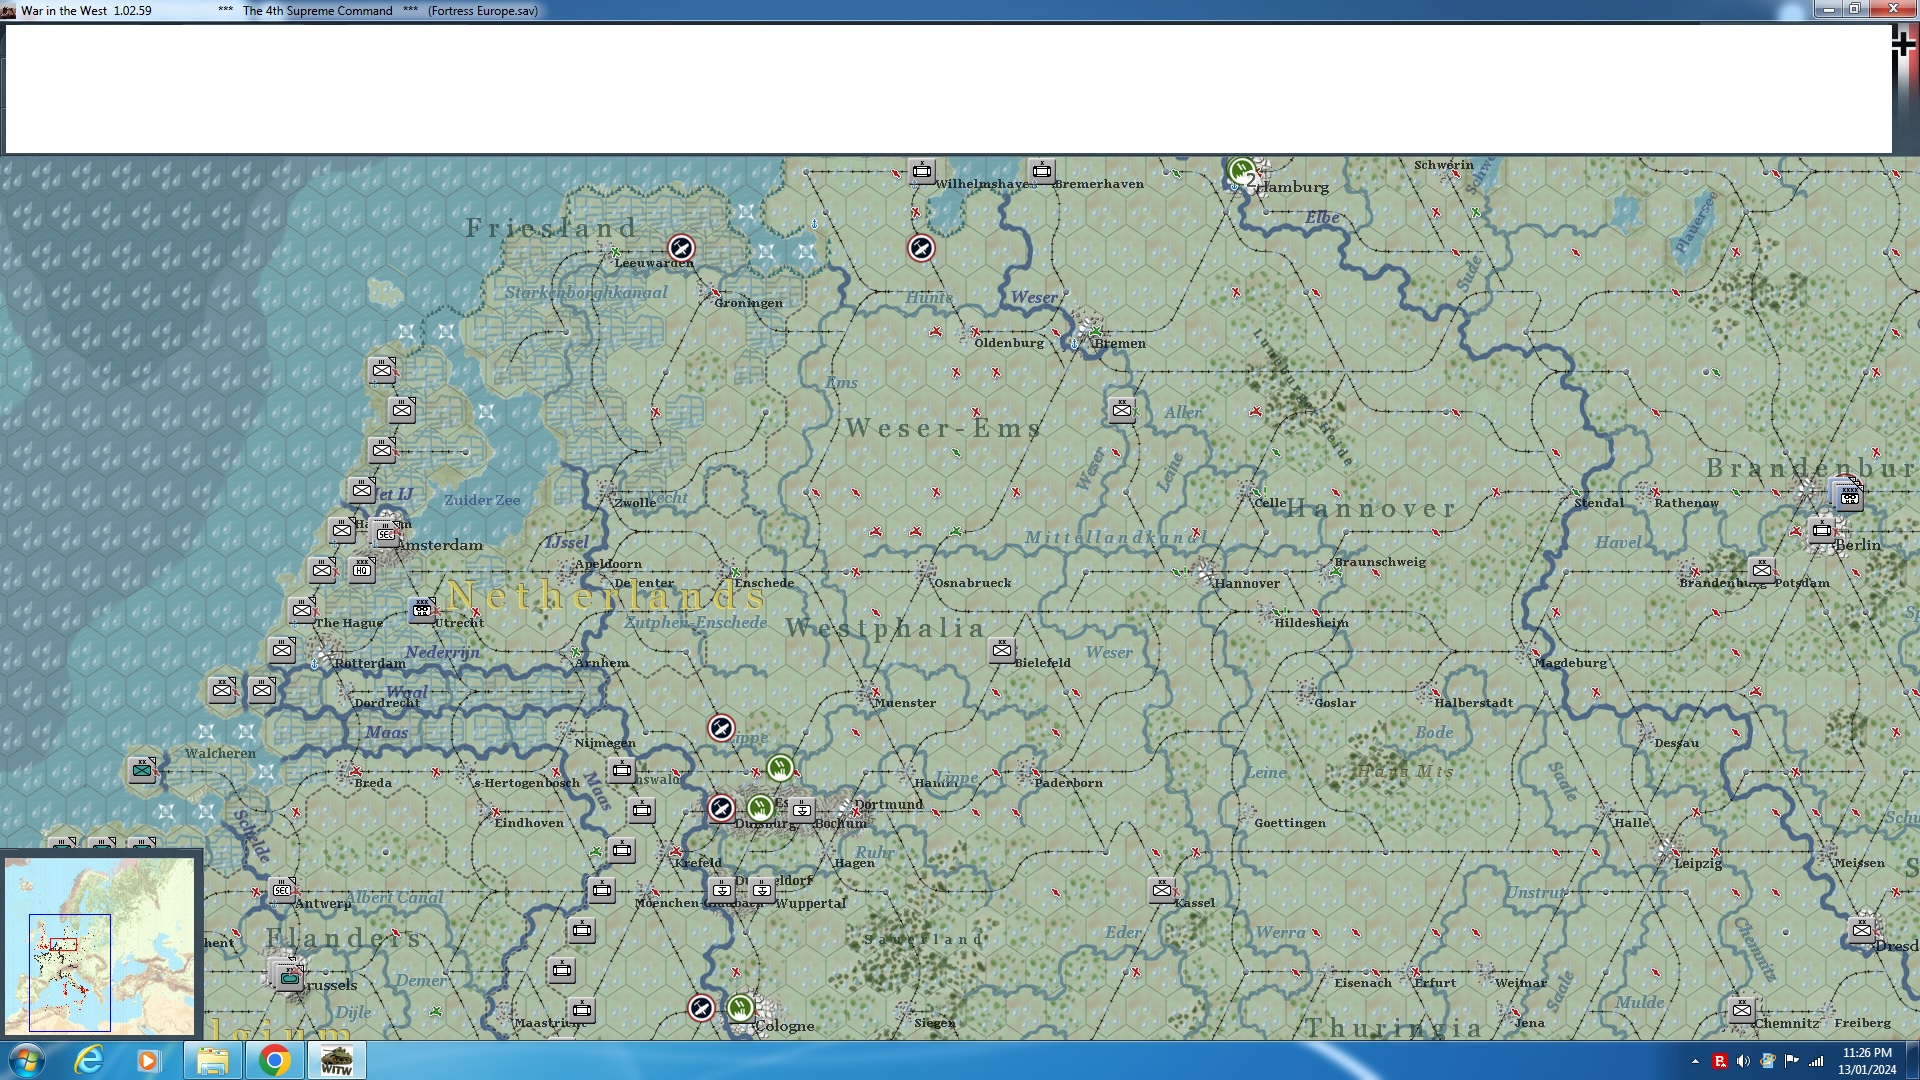The height and width of the screenshot is (1080, 1920).
Task: Click the Europe minimap to jump location
Action: click(x=100, y=945)
